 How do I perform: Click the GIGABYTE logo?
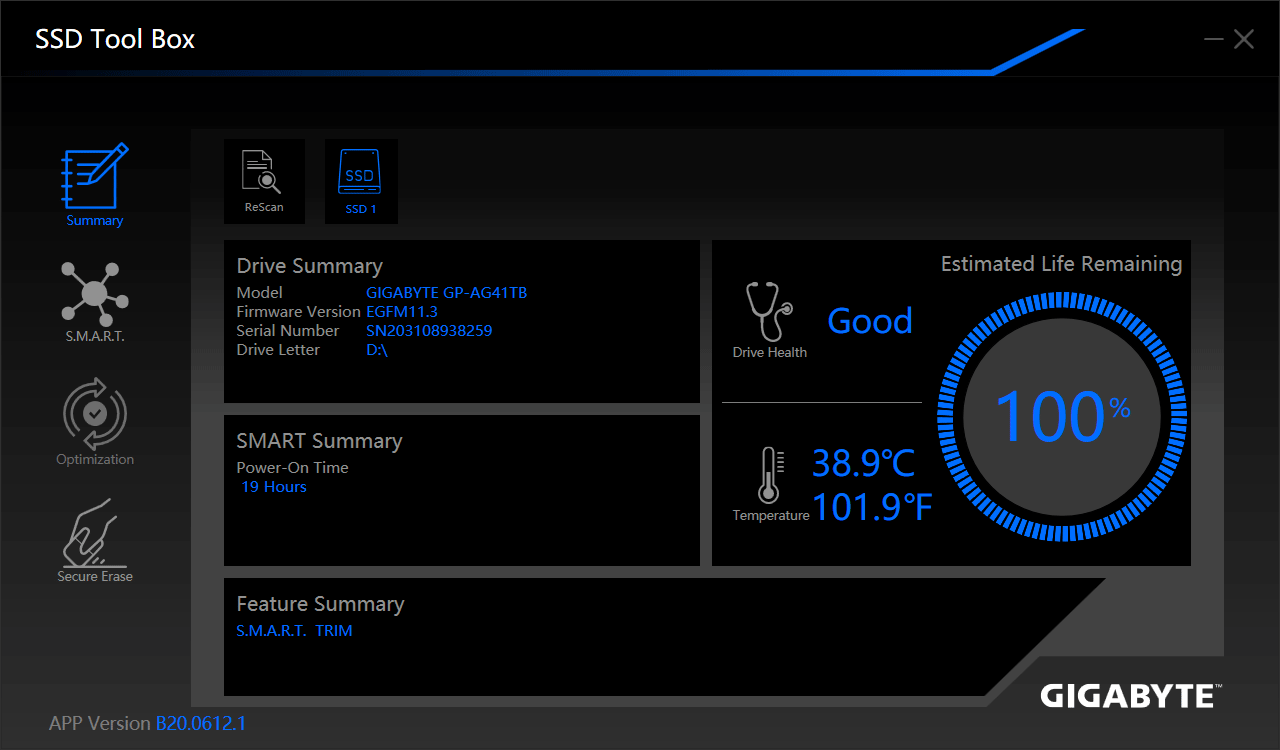(1131, 695)
